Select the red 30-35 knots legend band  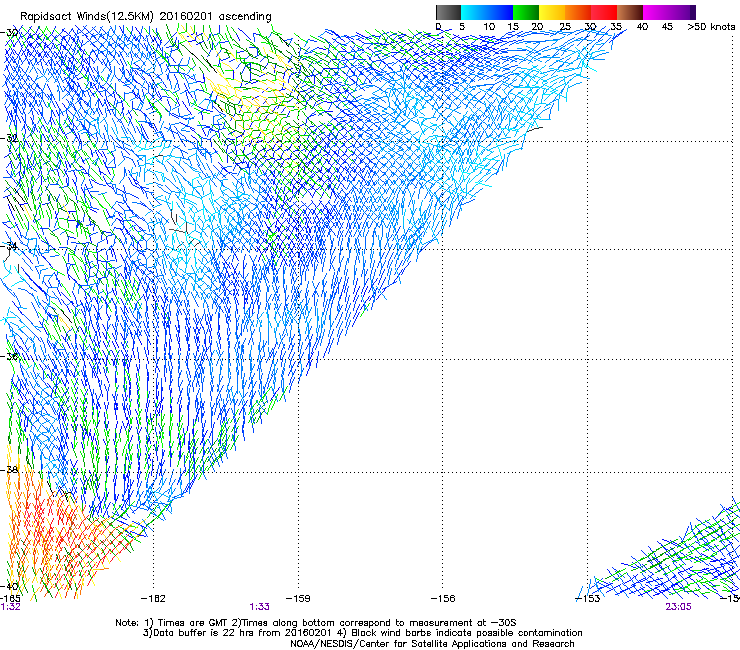pos(604,12)
